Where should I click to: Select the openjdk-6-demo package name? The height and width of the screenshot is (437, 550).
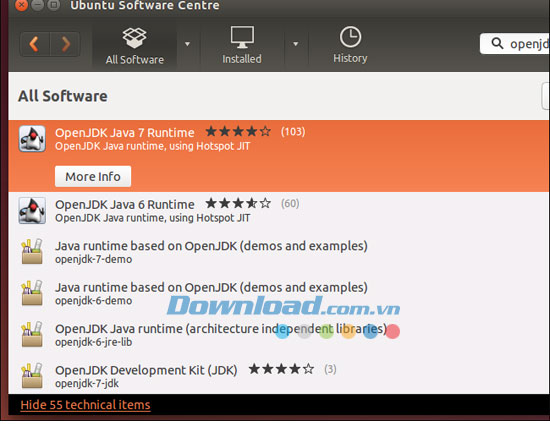[x=94, y=301]
